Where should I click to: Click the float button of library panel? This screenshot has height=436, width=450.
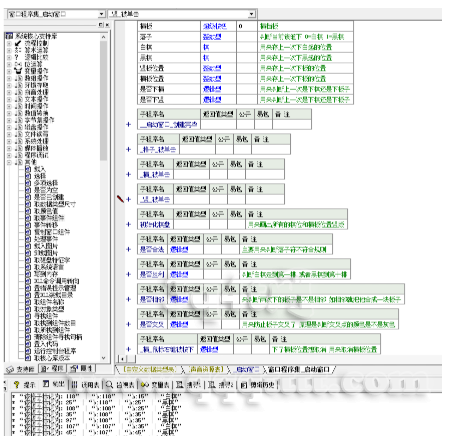coord(101,25)
